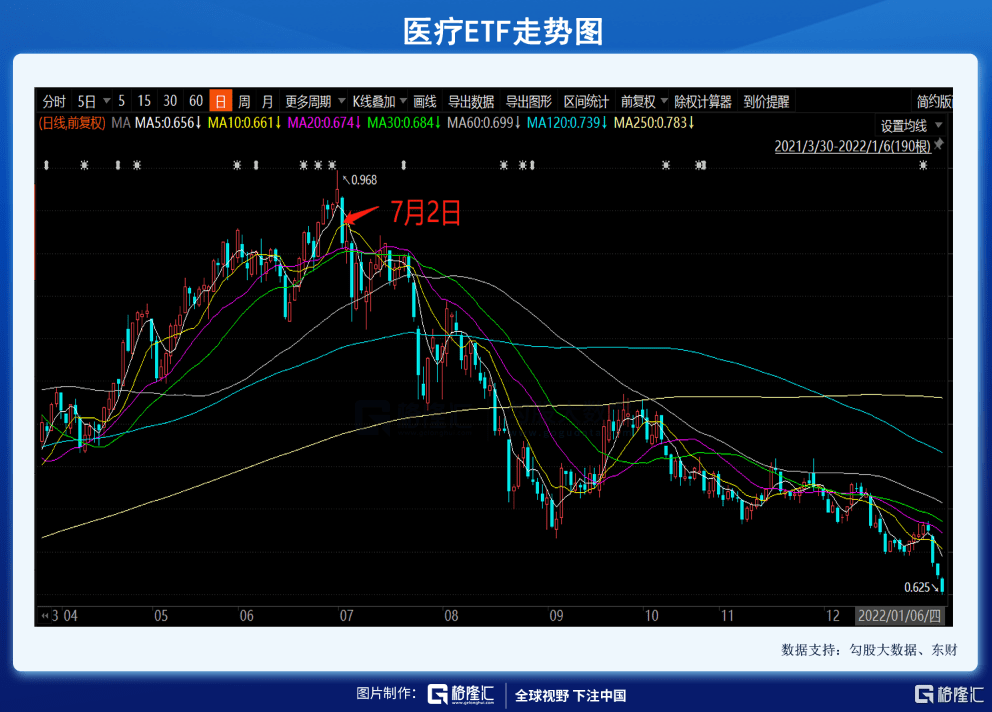Click the 2022/01/06/四 date marker on the time axis
The image size is (992, 712).
coord(899,616)
